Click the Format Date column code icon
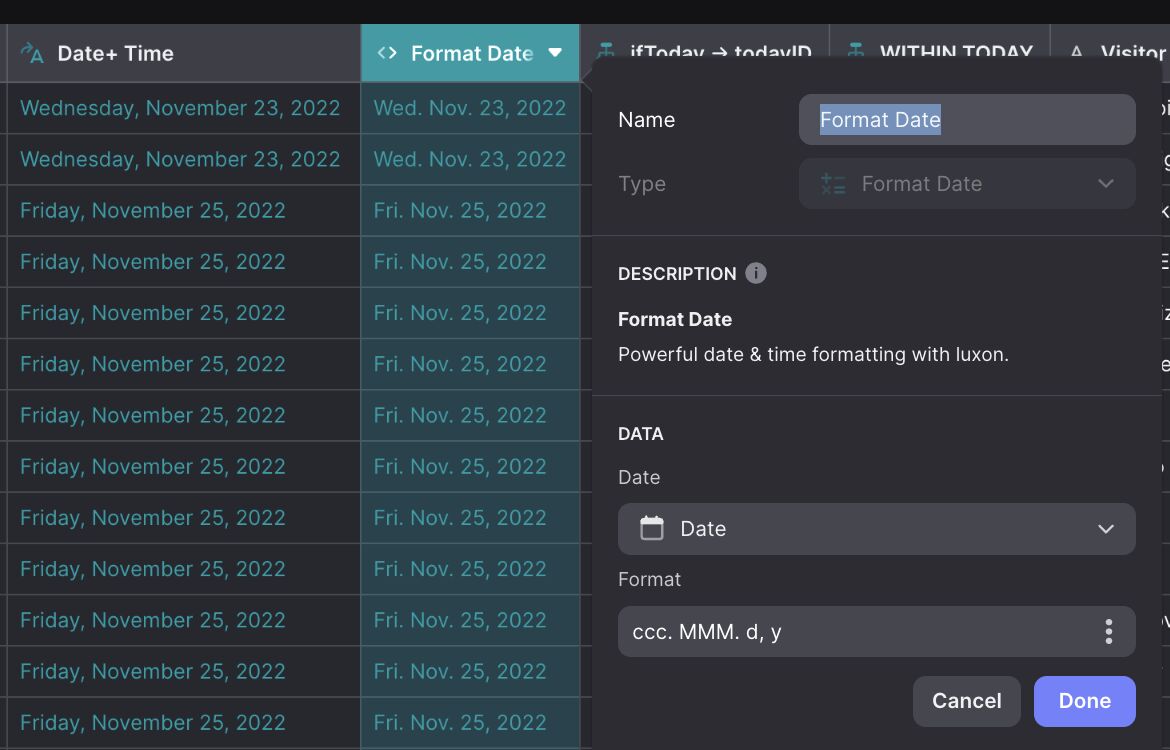Screen dimensions: 1170x750 tap(387, 53)
